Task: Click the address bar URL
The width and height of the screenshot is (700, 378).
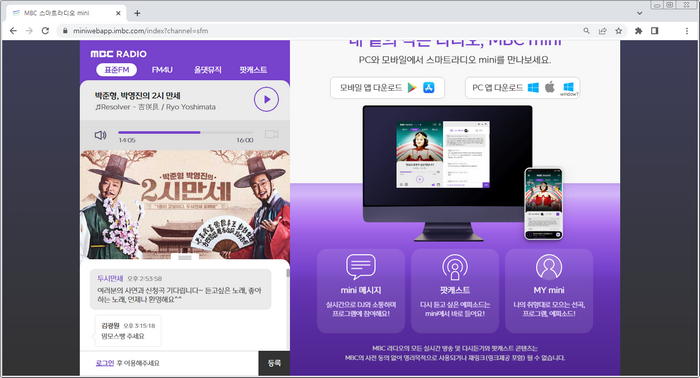Action: [140, 31]
